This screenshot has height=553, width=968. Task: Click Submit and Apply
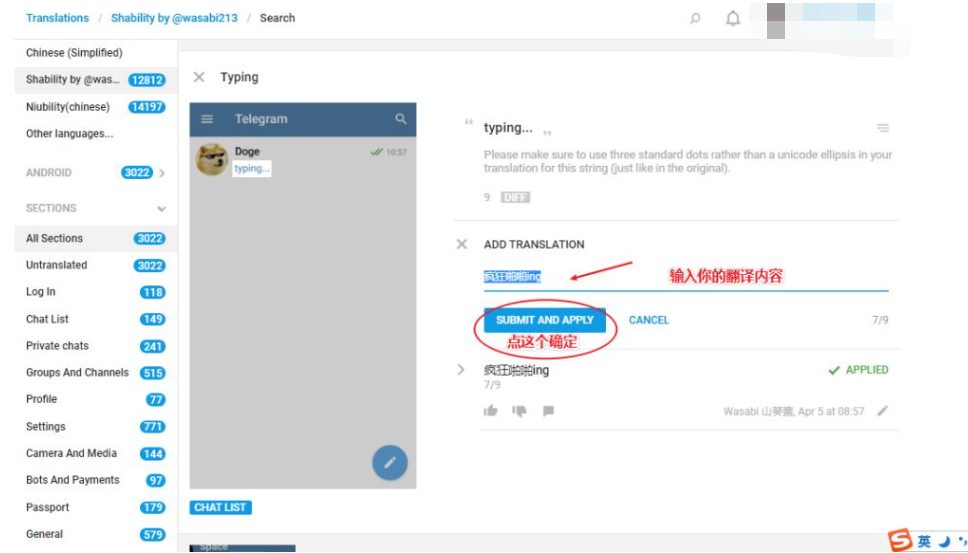(x=544, y=320)
